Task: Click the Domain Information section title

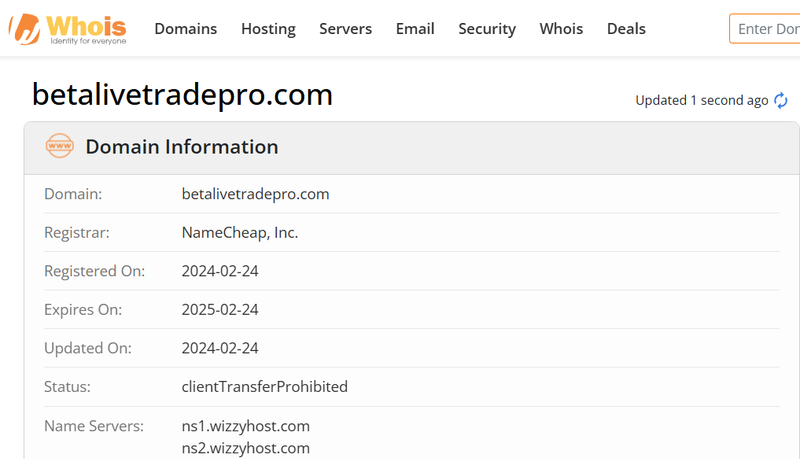Action: click(x=182, y=147)
